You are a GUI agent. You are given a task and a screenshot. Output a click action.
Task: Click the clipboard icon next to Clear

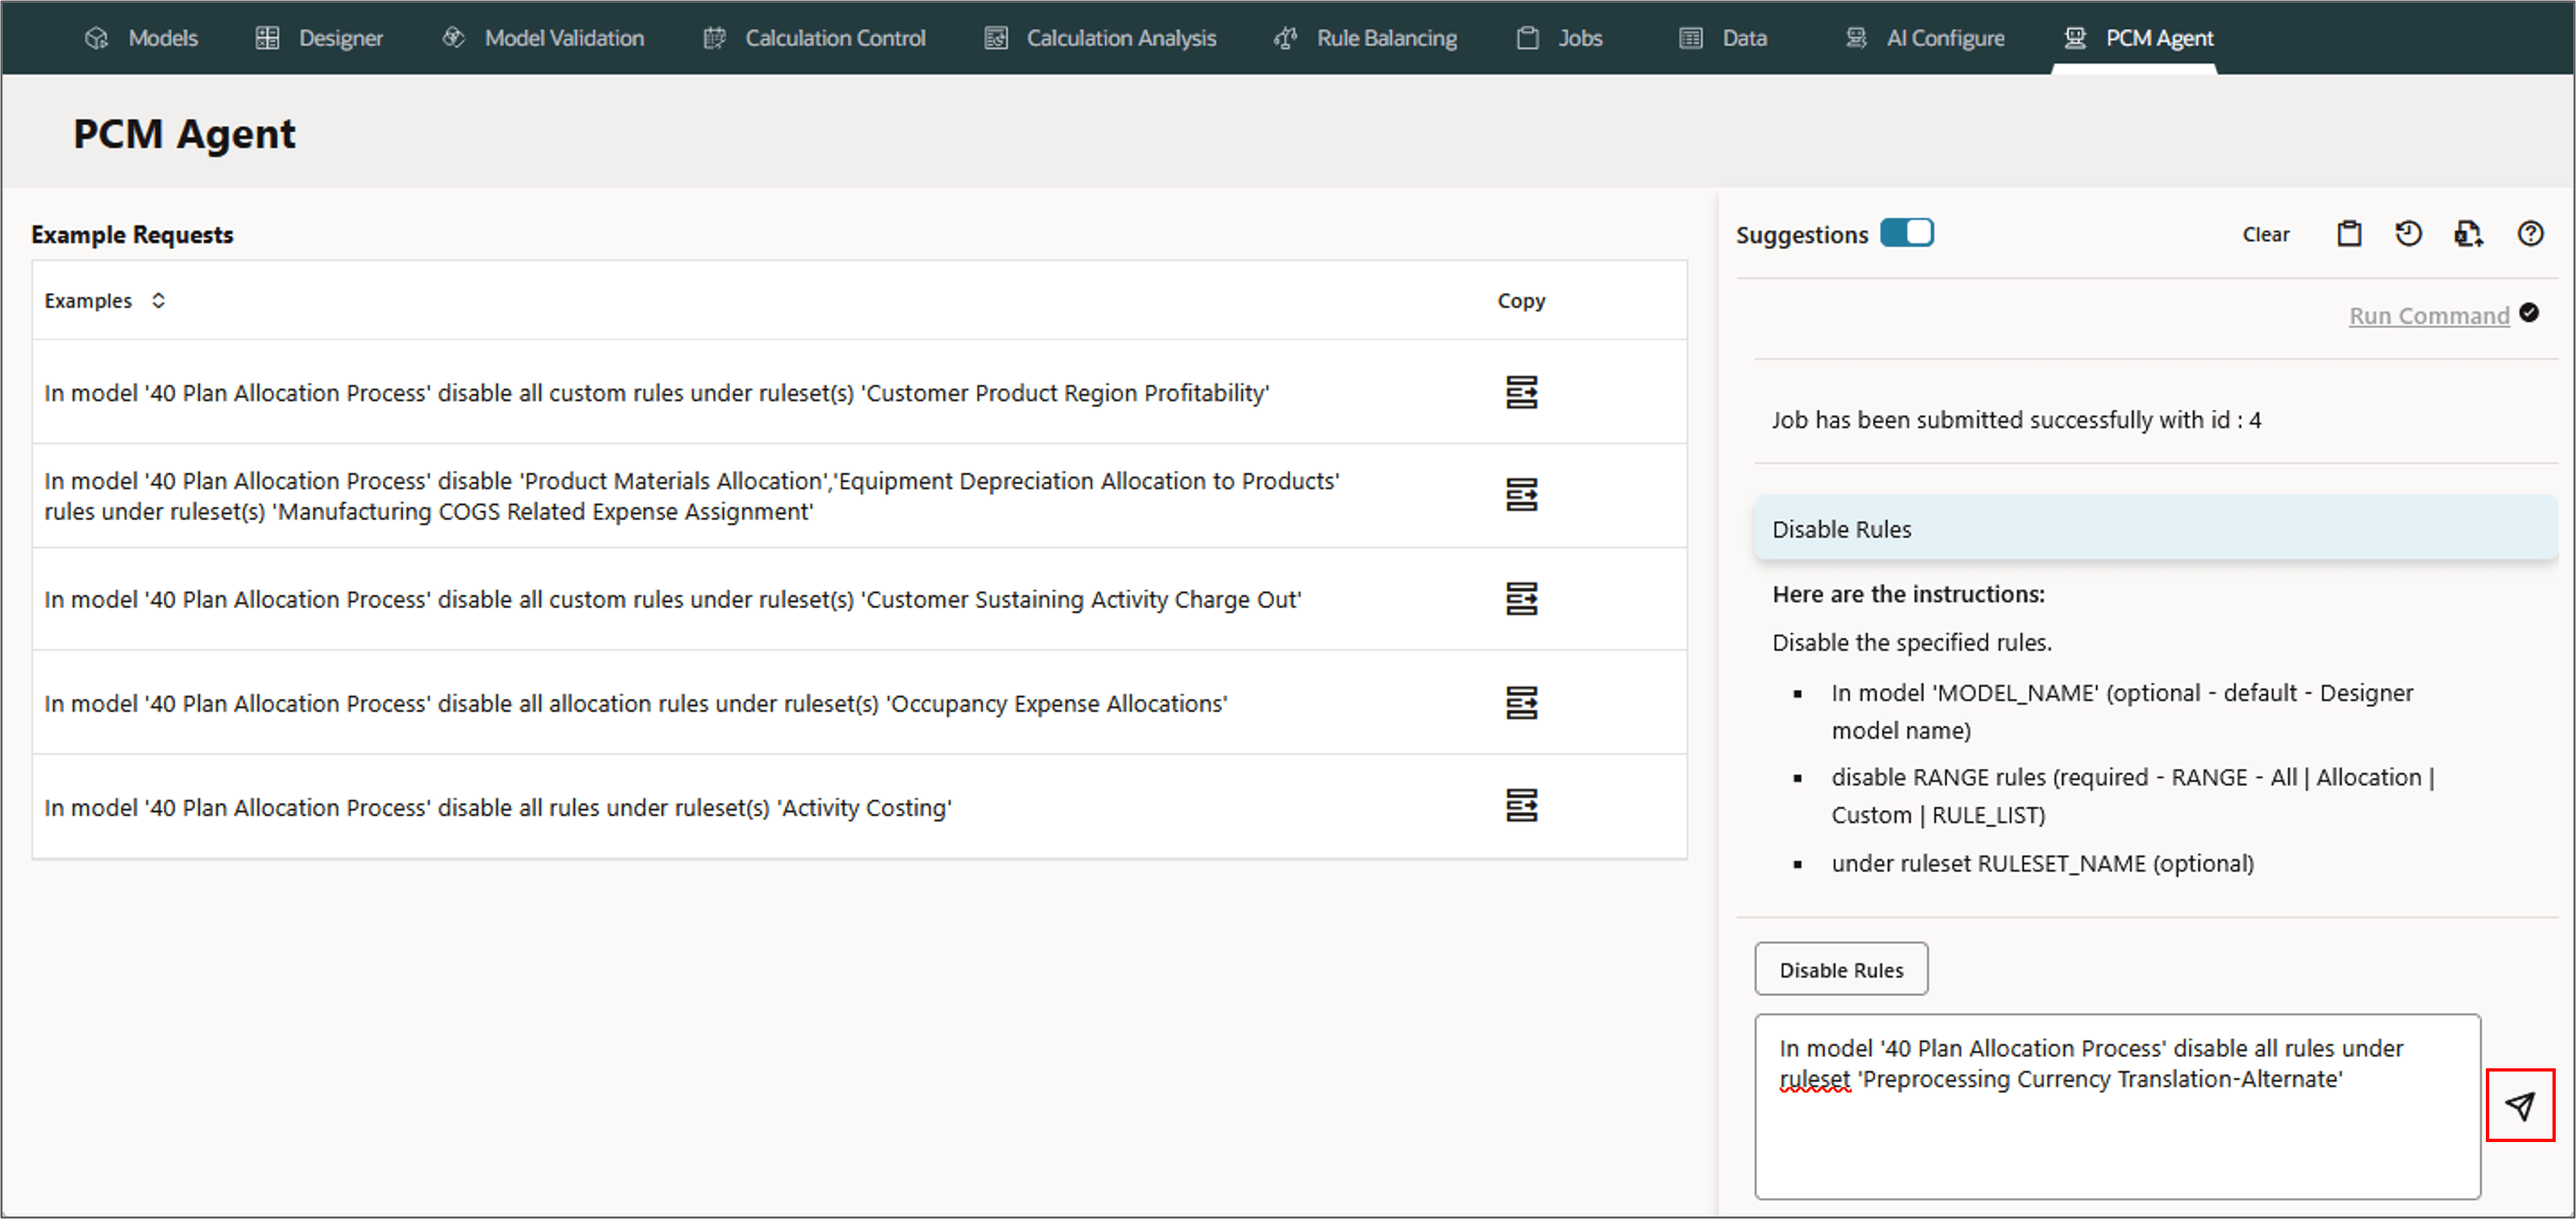click(2349, 234)
